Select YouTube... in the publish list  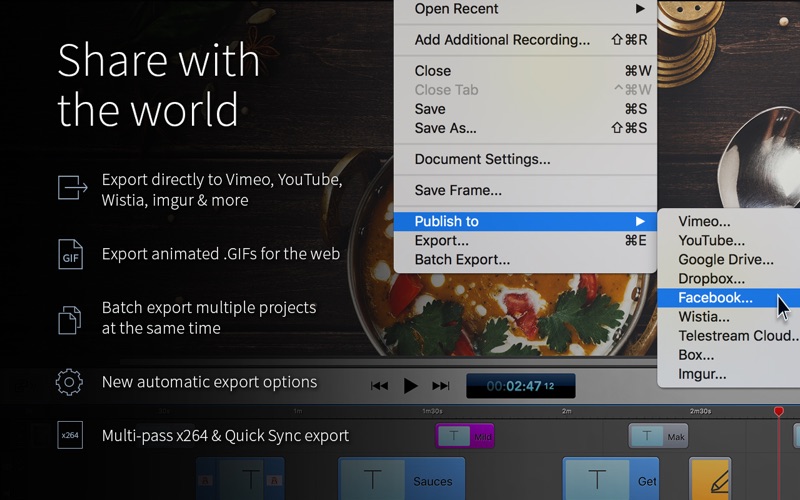711,240
